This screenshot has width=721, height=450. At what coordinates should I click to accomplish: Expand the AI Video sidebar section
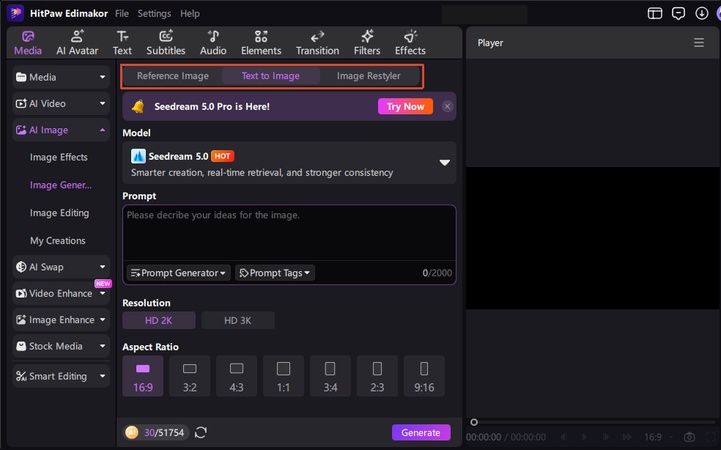(x=61, y=104)
